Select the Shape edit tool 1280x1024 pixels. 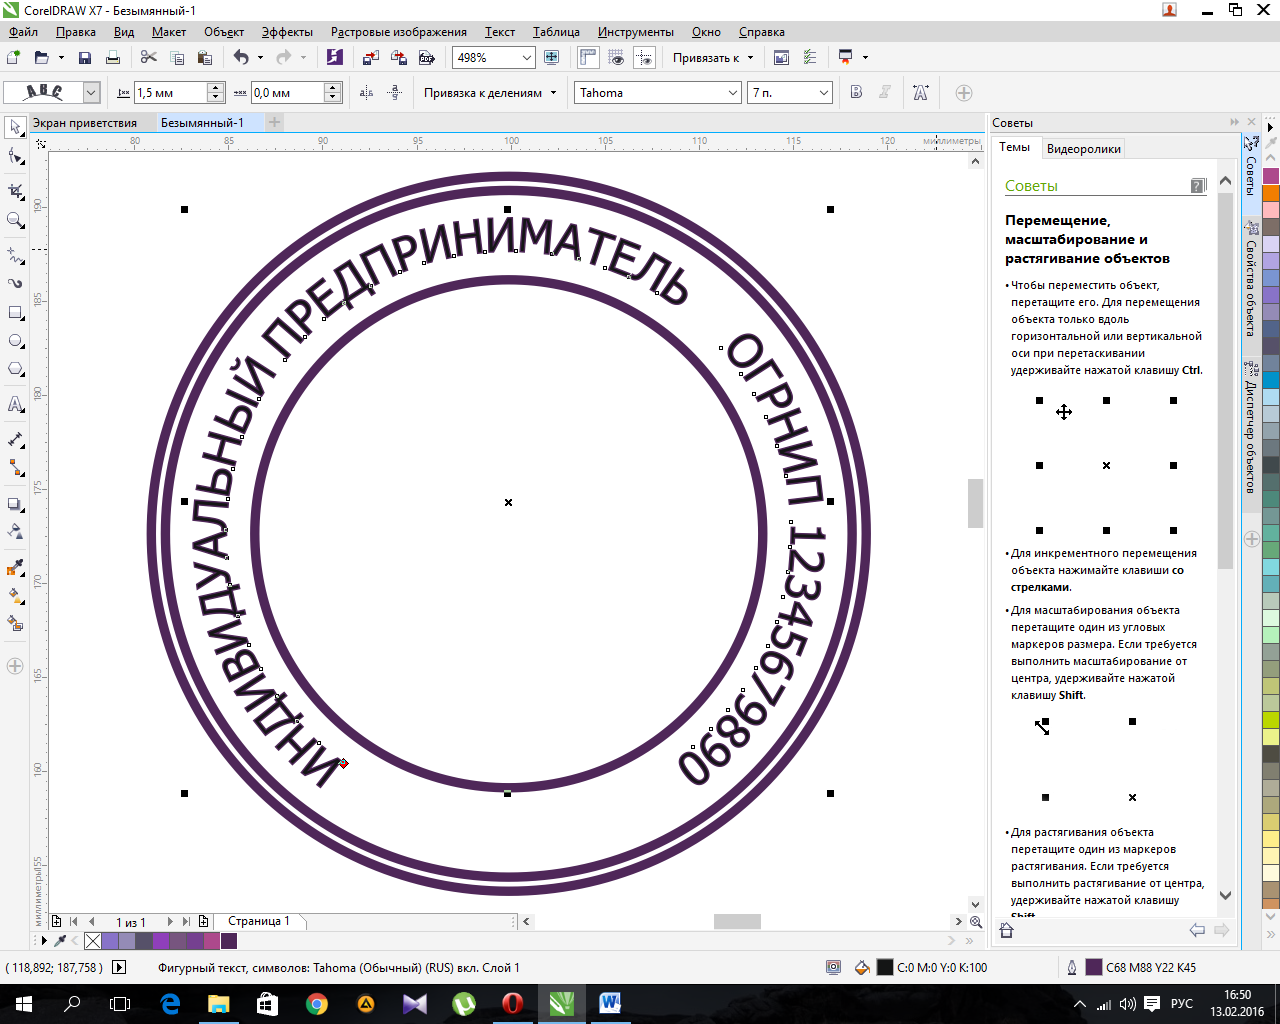(x=15, y=157)
